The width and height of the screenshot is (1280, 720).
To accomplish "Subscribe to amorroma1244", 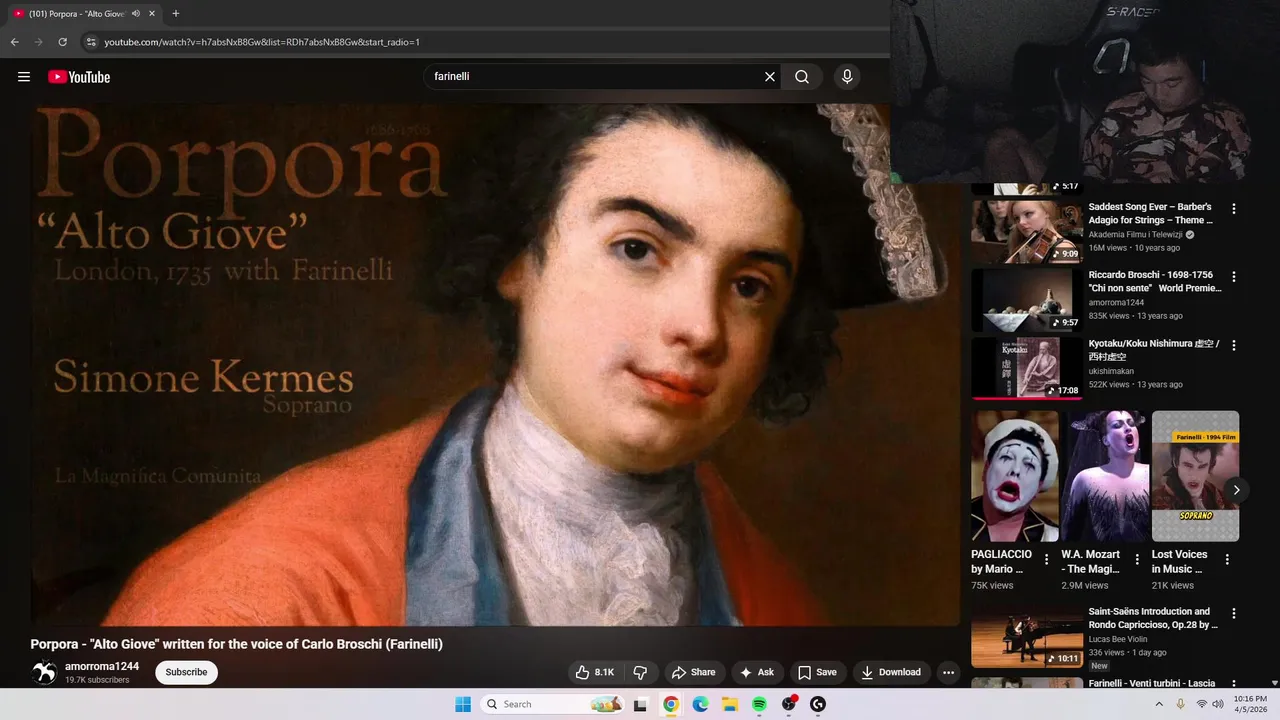I will click(x=186, y=672).
